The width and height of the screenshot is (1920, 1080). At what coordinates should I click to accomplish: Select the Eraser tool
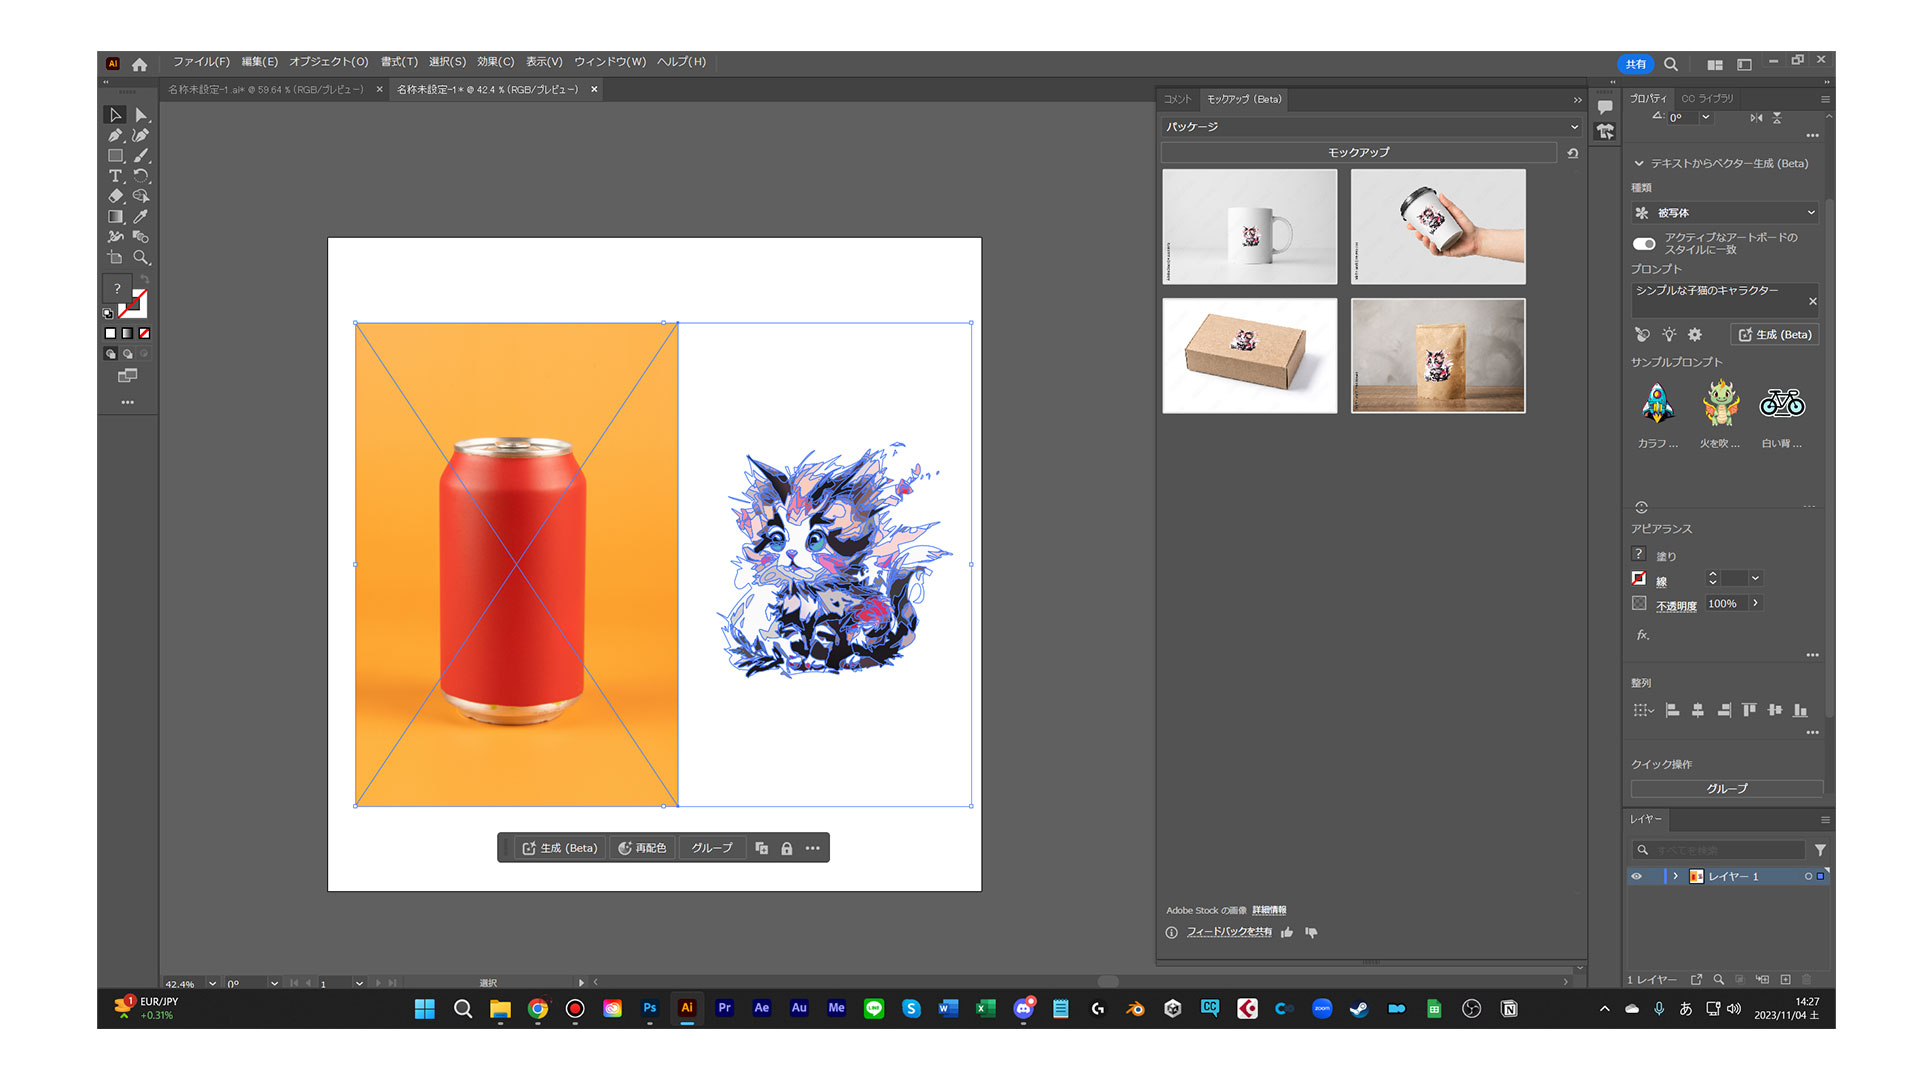115,196
